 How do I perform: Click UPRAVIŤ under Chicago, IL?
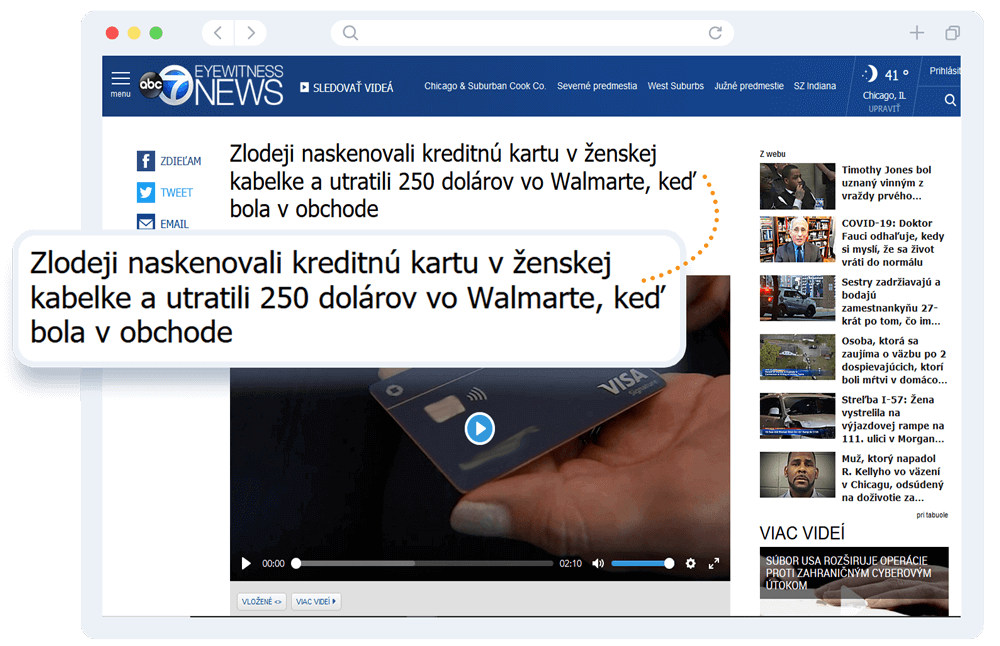[x=884, y=109]
